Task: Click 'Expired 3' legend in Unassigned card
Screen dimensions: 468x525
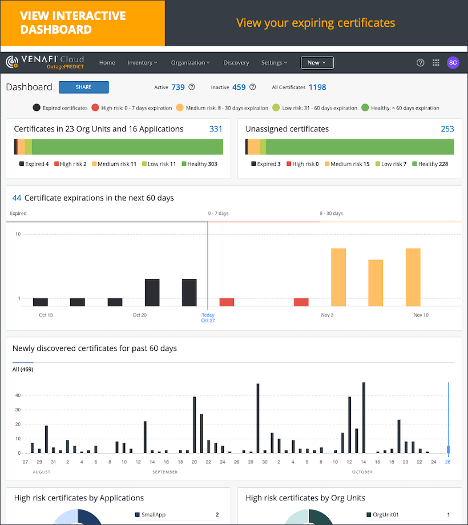Action: (266, 164)
